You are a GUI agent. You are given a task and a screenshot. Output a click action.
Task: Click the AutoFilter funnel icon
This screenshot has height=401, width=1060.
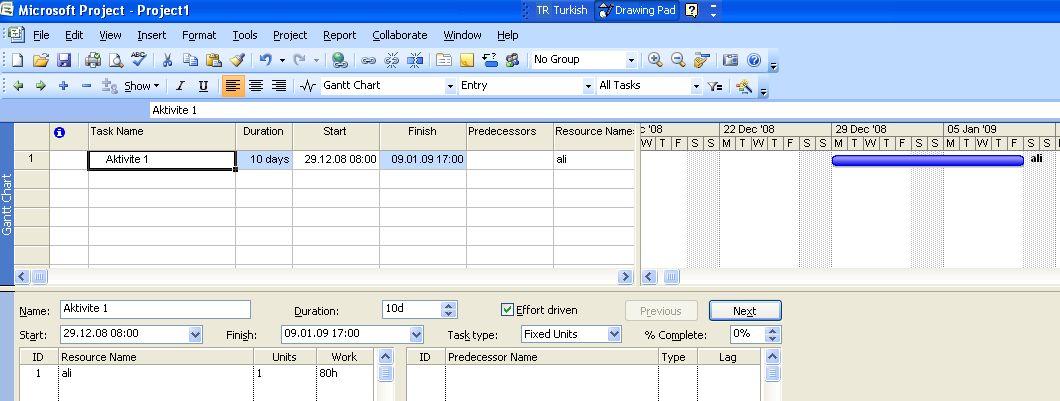714,86
